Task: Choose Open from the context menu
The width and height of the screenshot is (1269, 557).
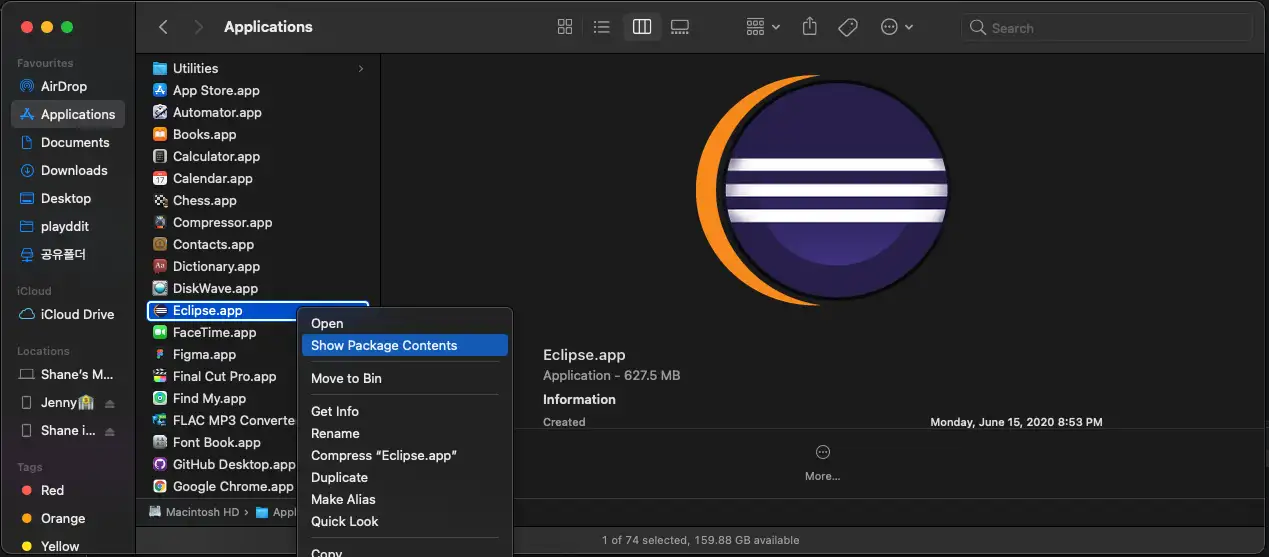Action: (x=405, y=323)
